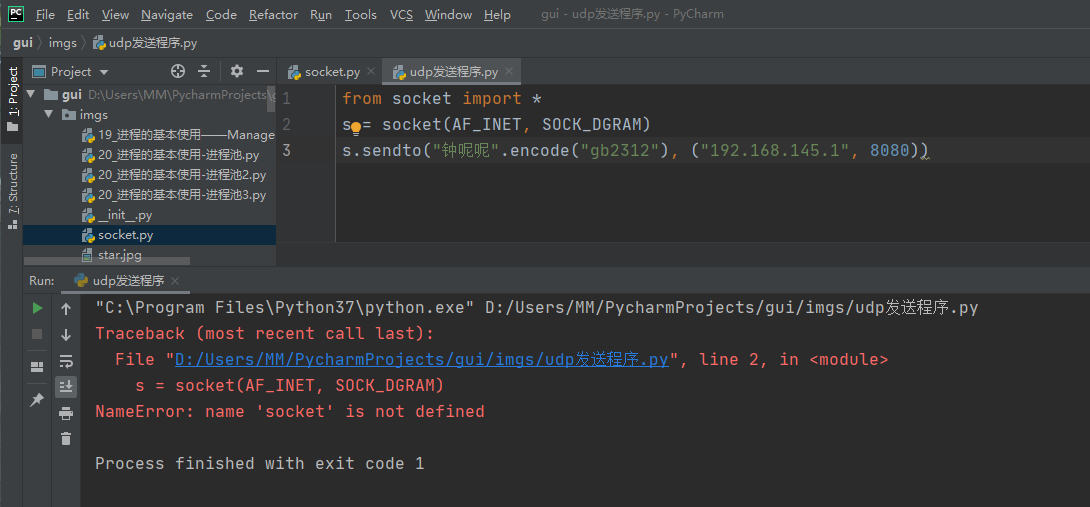Open the Tools menu
Image resolution: width=1090 pixels, height=507 pixels.
point(361,15)
